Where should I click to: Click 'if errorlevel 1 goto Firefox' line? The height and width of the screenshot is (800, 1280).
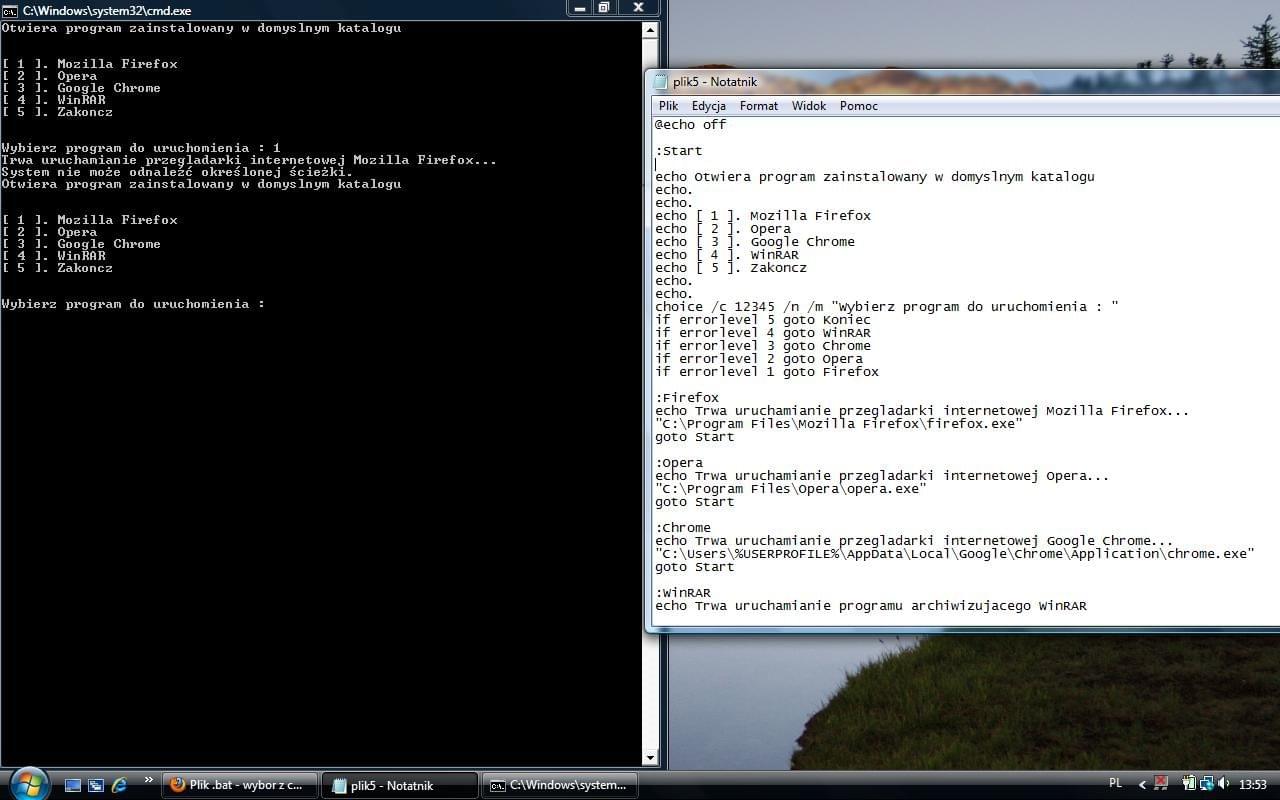tap(767, 372)
